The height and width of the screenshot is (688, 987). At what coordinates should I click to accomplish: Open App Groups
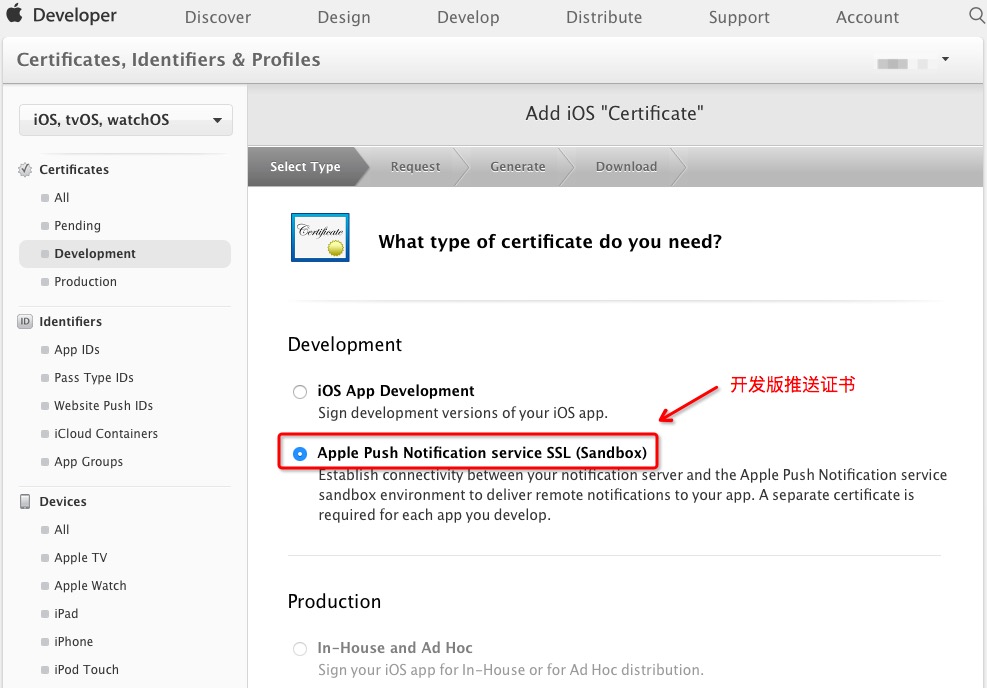coord(89,461)
